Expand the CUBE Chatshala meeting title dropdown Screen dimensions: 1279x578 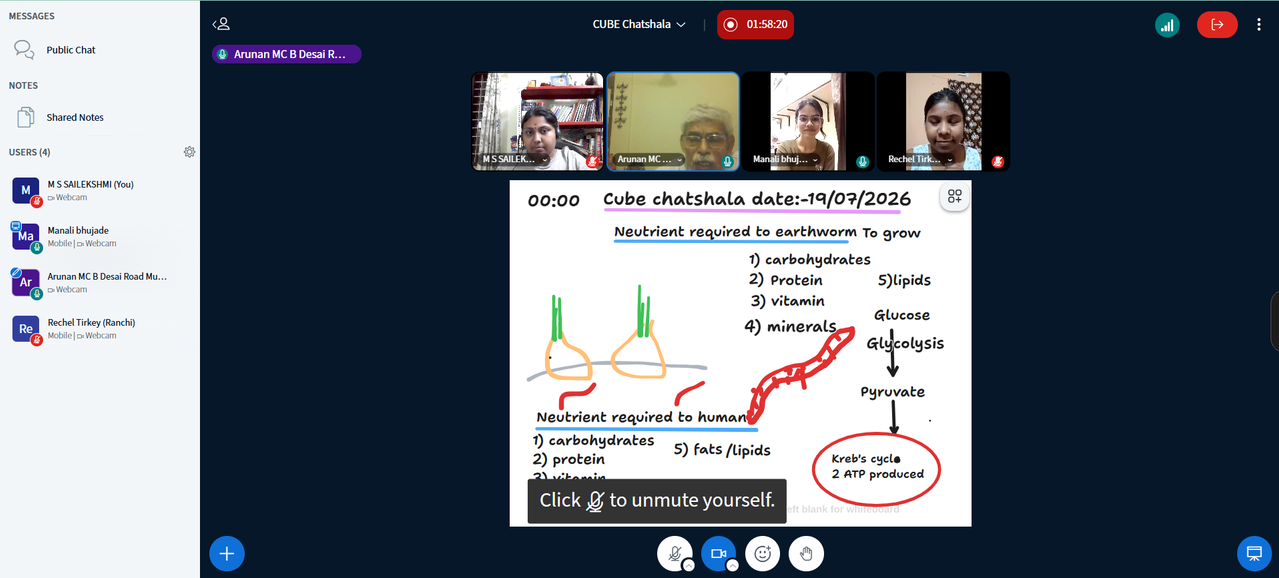pos(640,24)
